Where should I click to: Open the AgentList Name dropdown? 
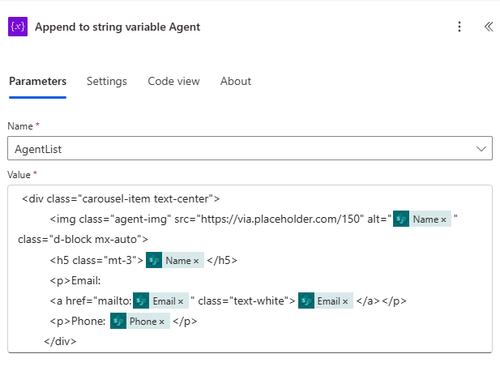click(x=250, y=148)
